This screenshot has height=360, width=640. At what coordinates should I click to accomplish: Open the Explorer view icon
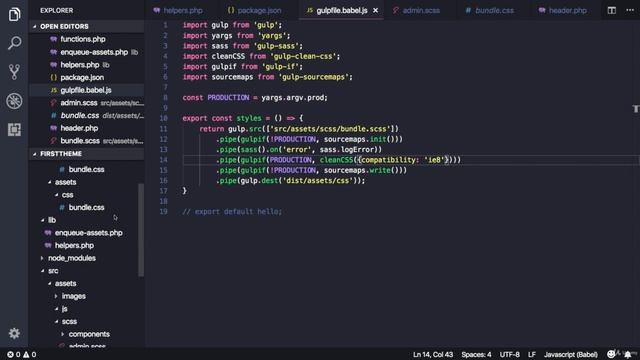[x=14, y=14]
